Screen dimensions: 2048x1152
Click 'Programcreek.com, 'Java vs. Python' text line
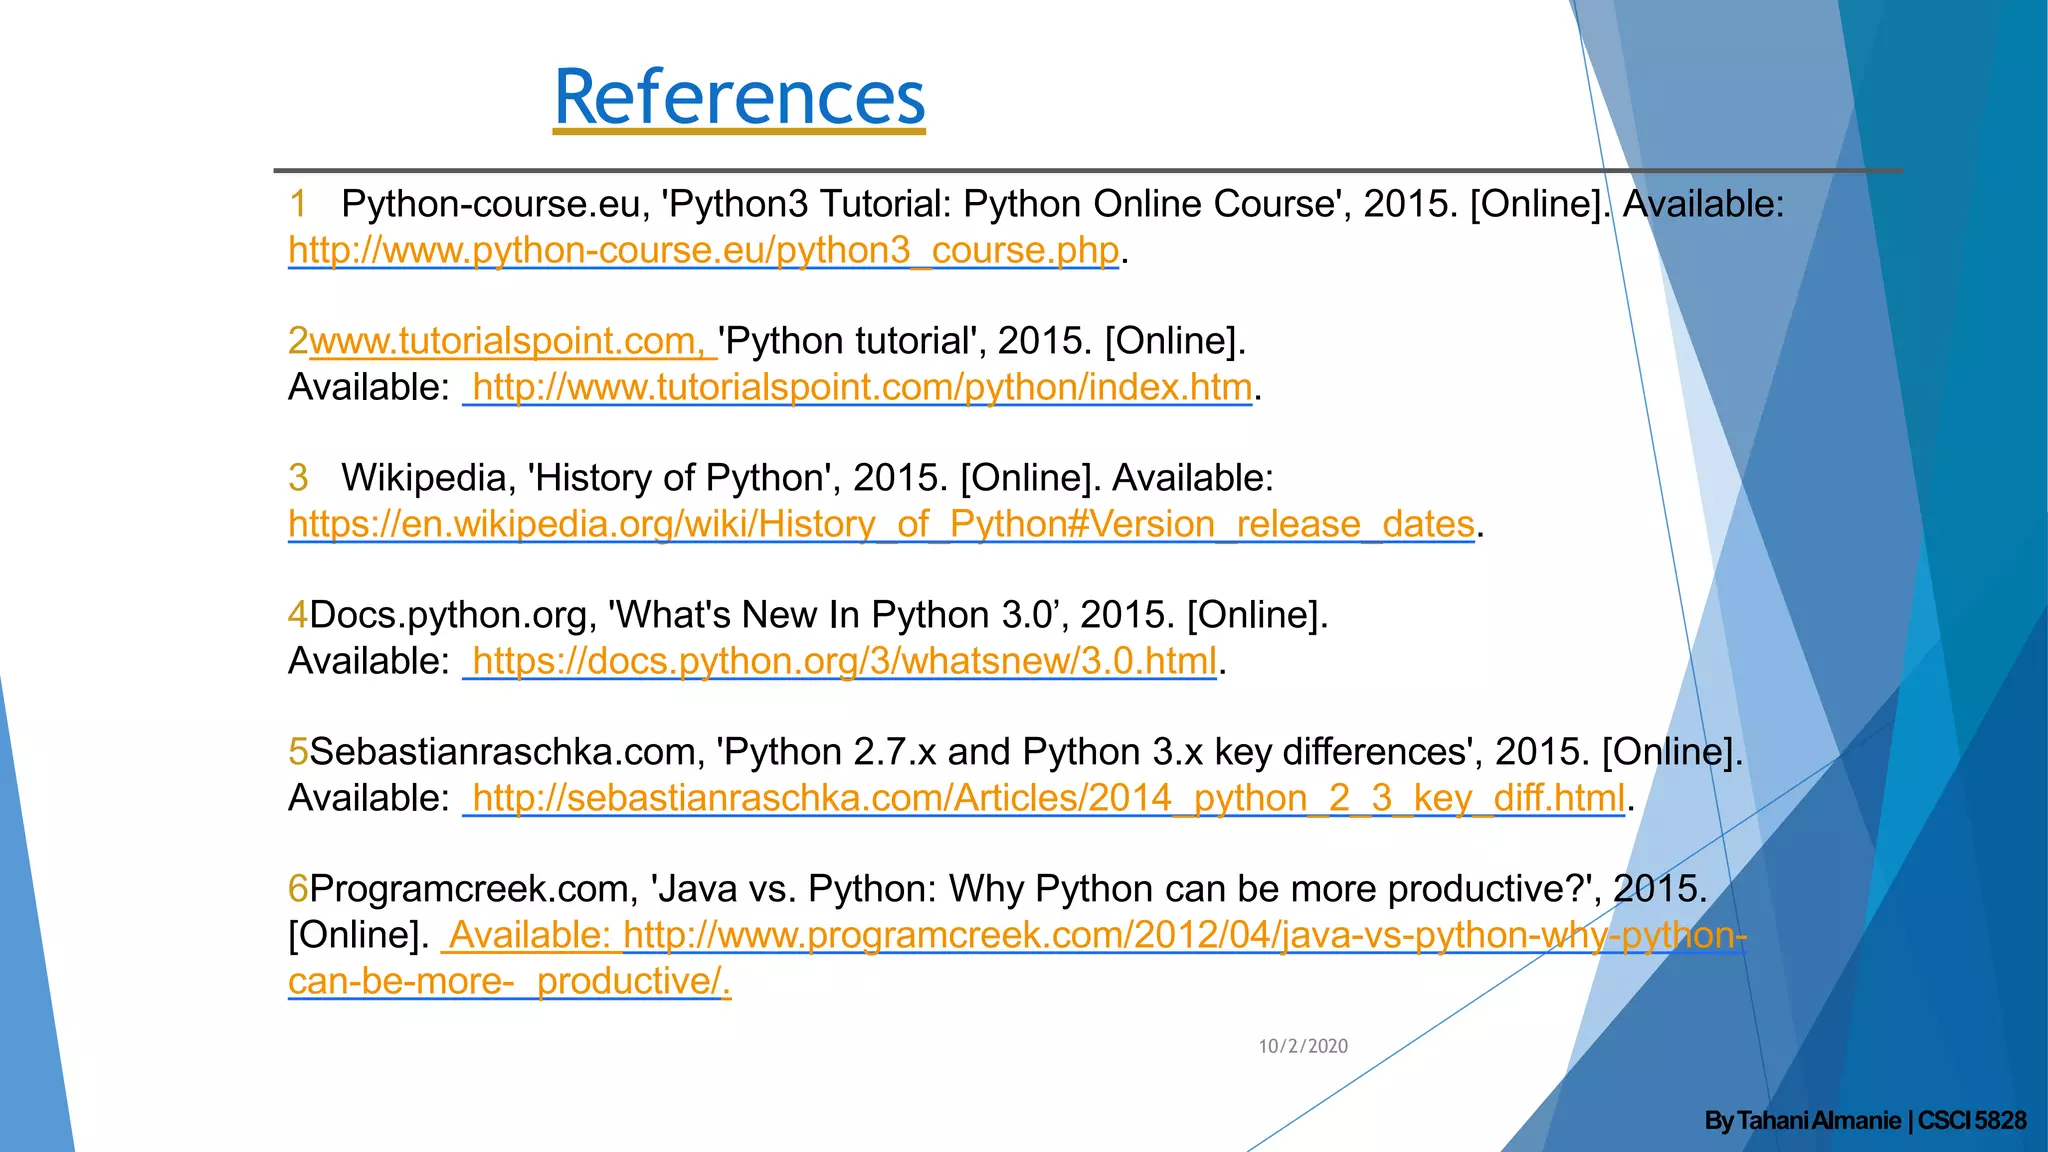(1008, 889)
